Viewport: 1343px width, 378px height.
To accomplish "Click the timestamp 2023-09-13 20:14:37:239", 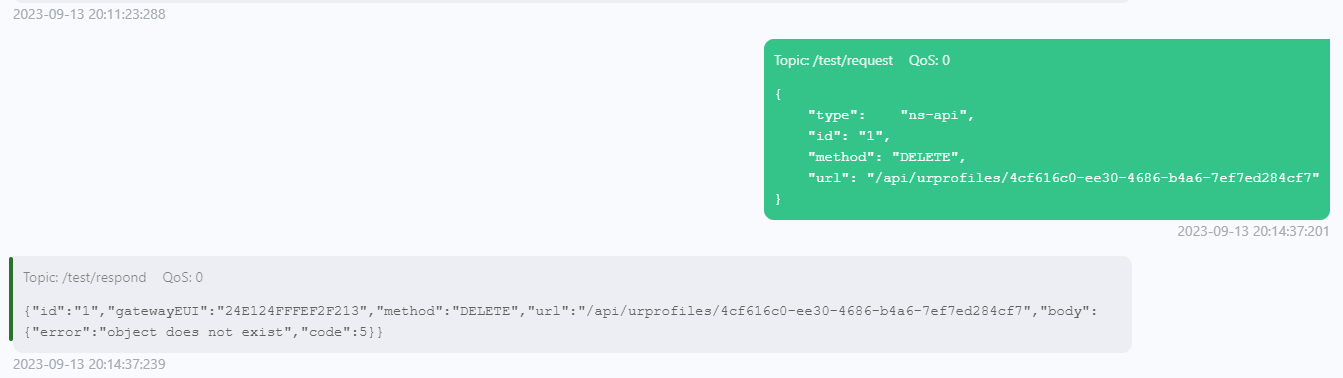I will pos(89,364).
